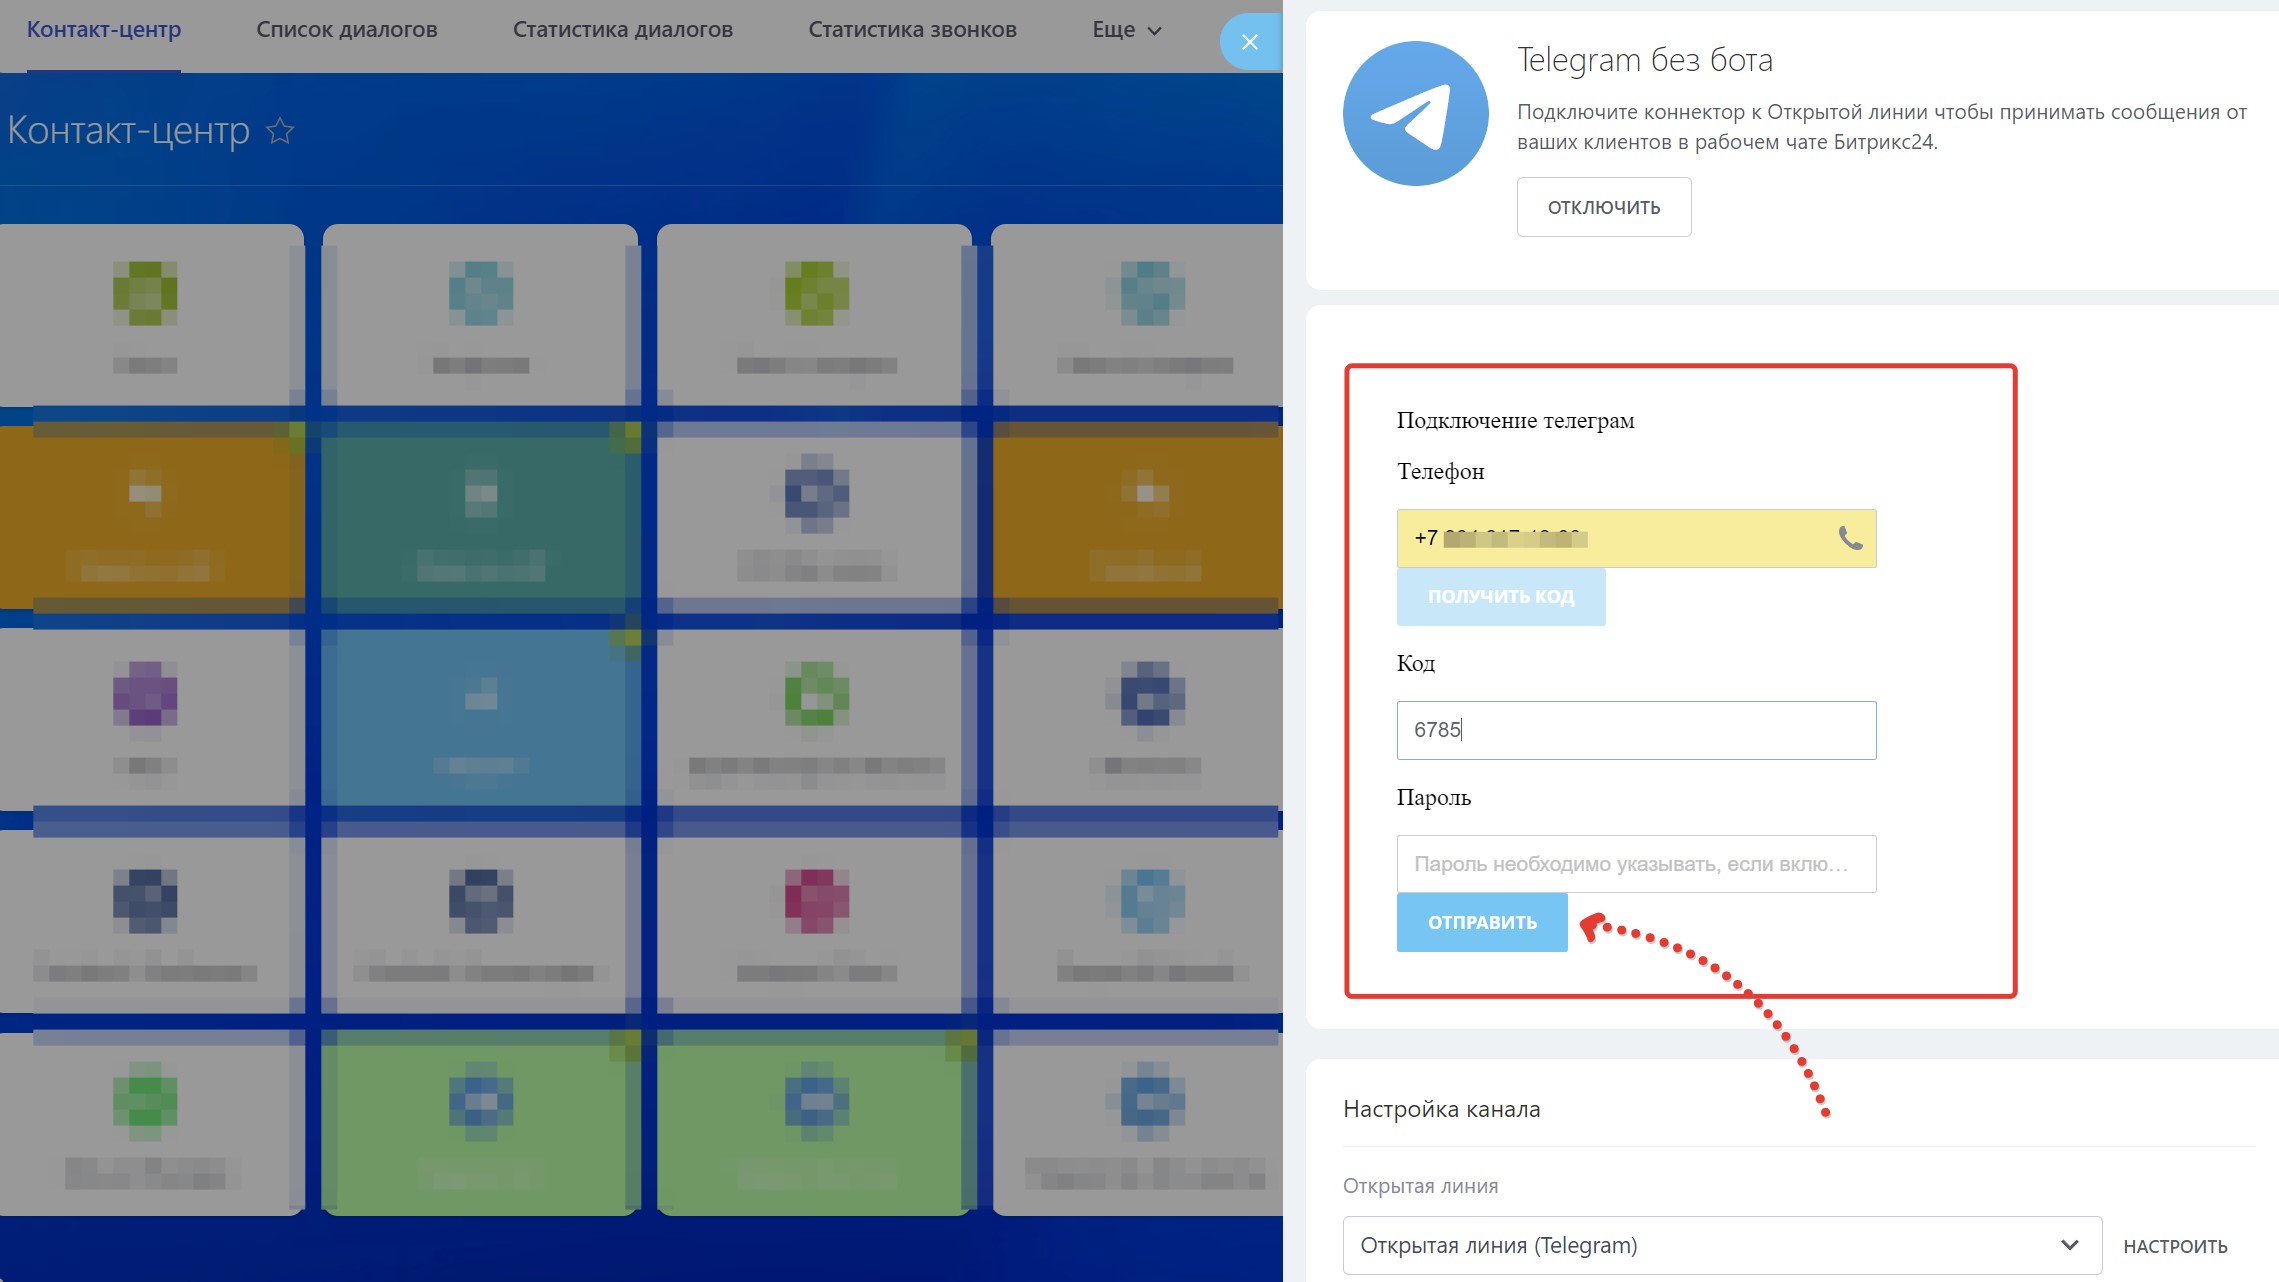The width and height of the screenshot is (2279, 1282).
Task: Open the Статистика звонков tab
Action: point(912,30)
